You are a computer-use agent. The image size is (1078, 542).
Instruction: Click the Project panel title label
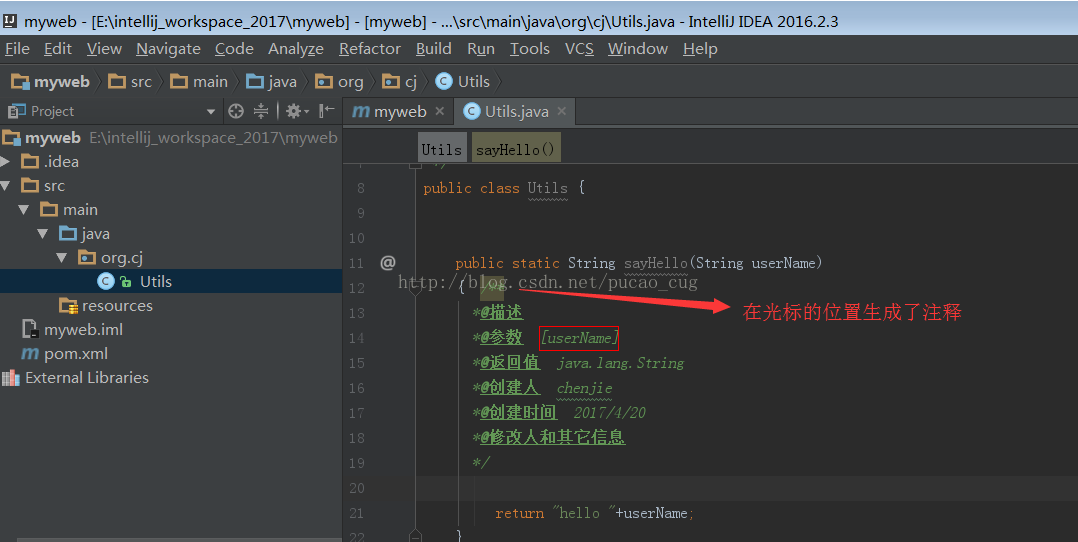[52, 111]
